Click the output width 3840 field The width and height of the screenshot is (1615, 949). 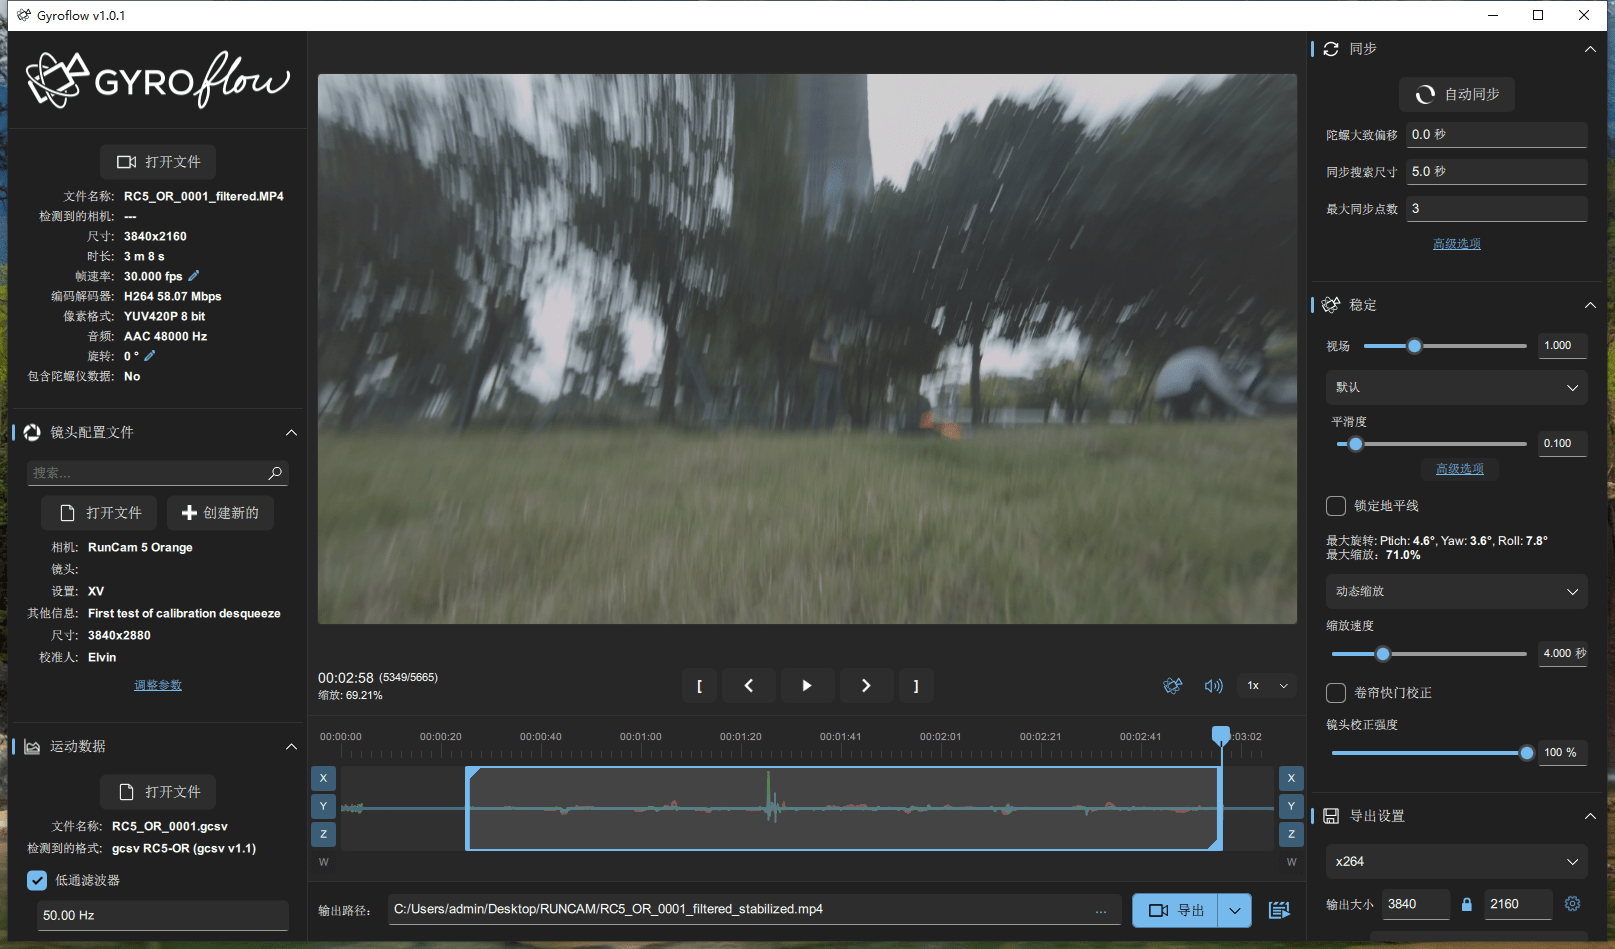[x=1416, y=904]
